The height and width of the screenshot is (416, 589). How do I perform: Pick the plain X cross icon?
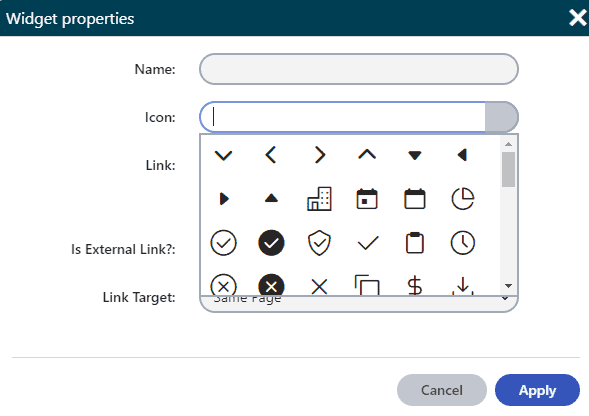coord(319,287)
